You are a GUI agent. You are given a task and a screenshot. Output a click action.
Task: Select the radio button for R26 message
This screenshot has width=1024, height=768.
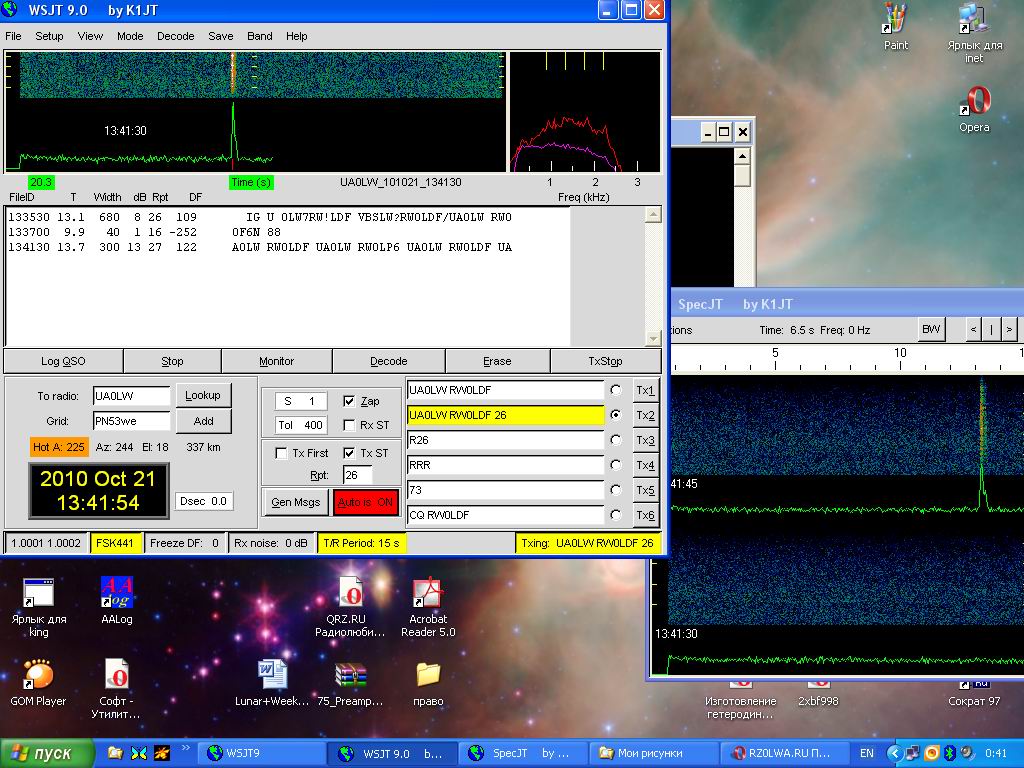tap(615, 440)
